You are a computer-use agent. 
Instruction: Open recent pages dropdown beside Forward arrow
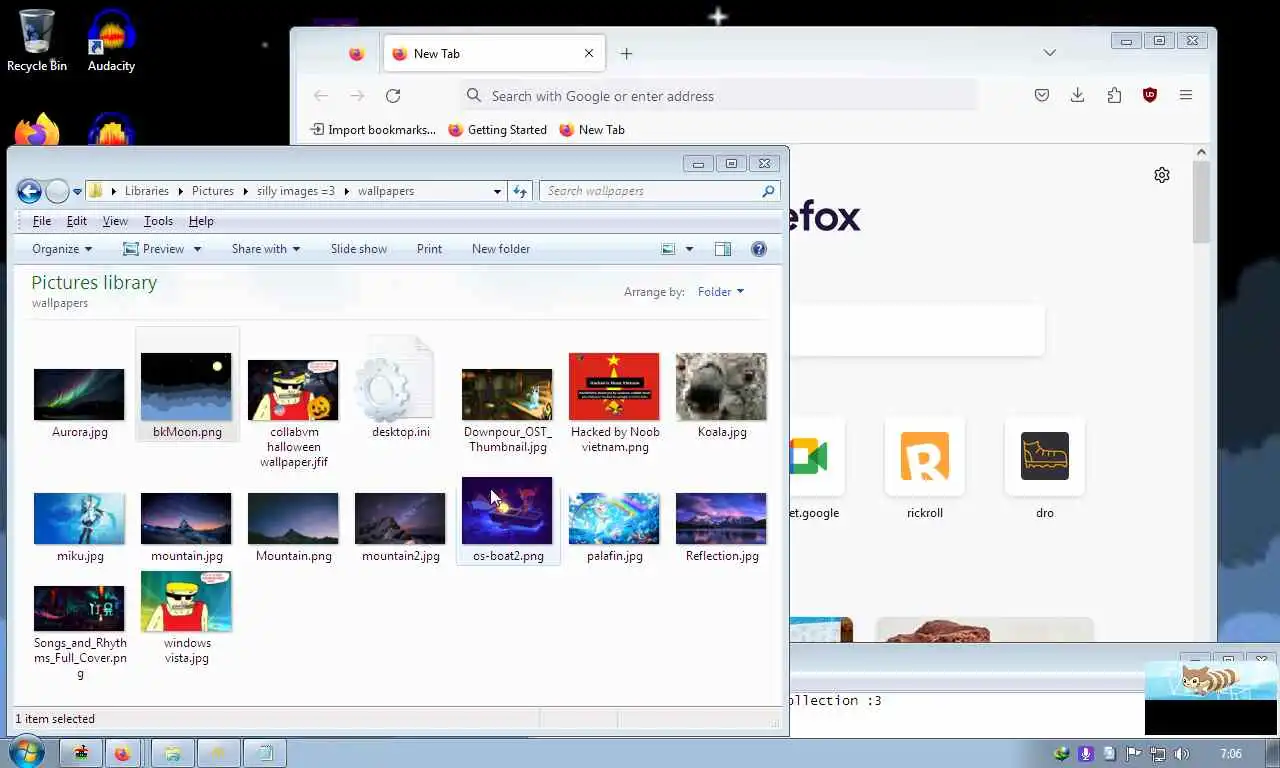point(77,192)
